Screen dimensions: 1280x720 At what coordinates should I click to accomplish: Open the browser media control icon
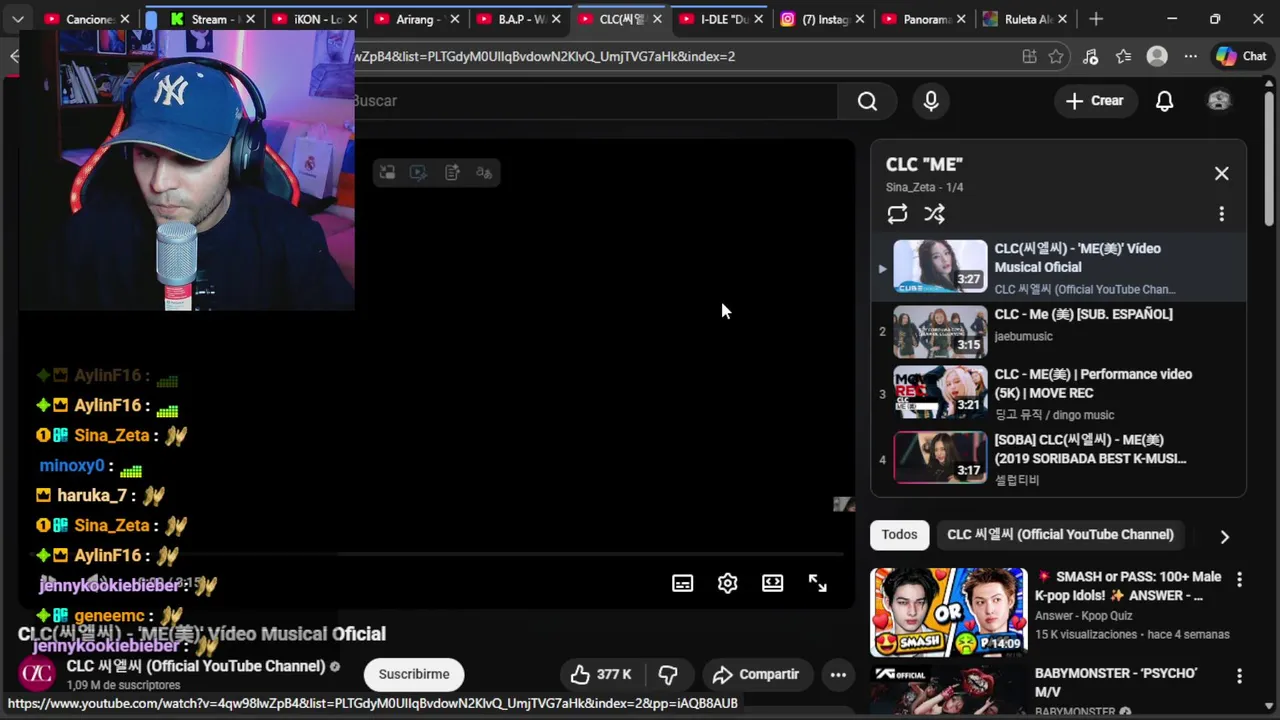click(1091, 57)
